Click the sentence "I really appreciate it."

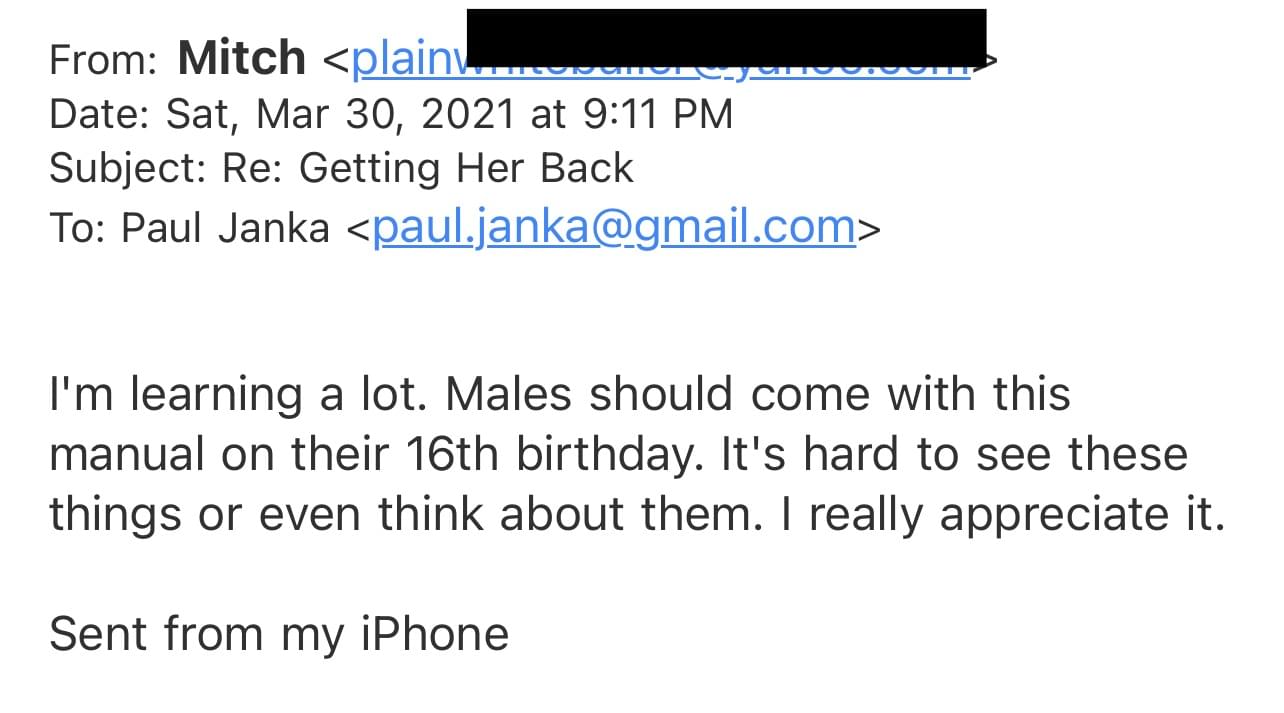coord(1016,515)
